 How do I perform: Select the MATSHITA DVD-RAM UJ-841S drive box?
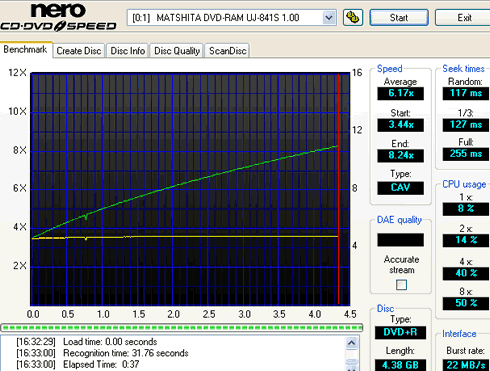[231, 17]
